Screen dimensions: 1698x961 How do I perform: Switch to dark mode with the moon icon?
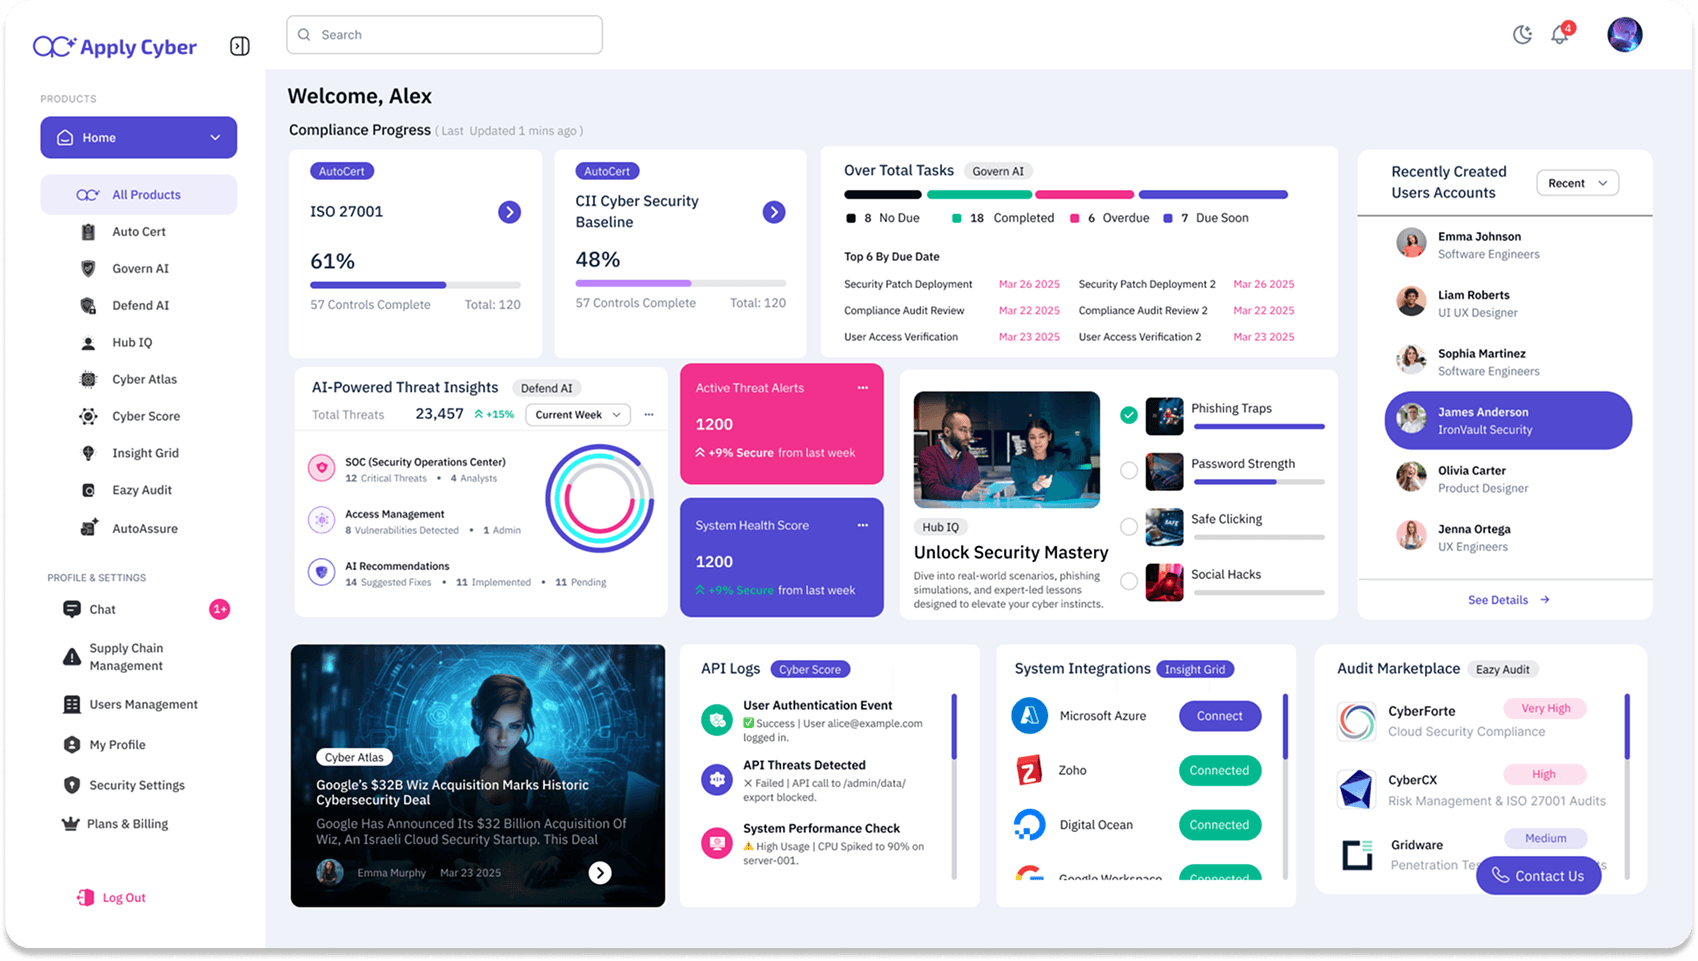point(1522,35)
